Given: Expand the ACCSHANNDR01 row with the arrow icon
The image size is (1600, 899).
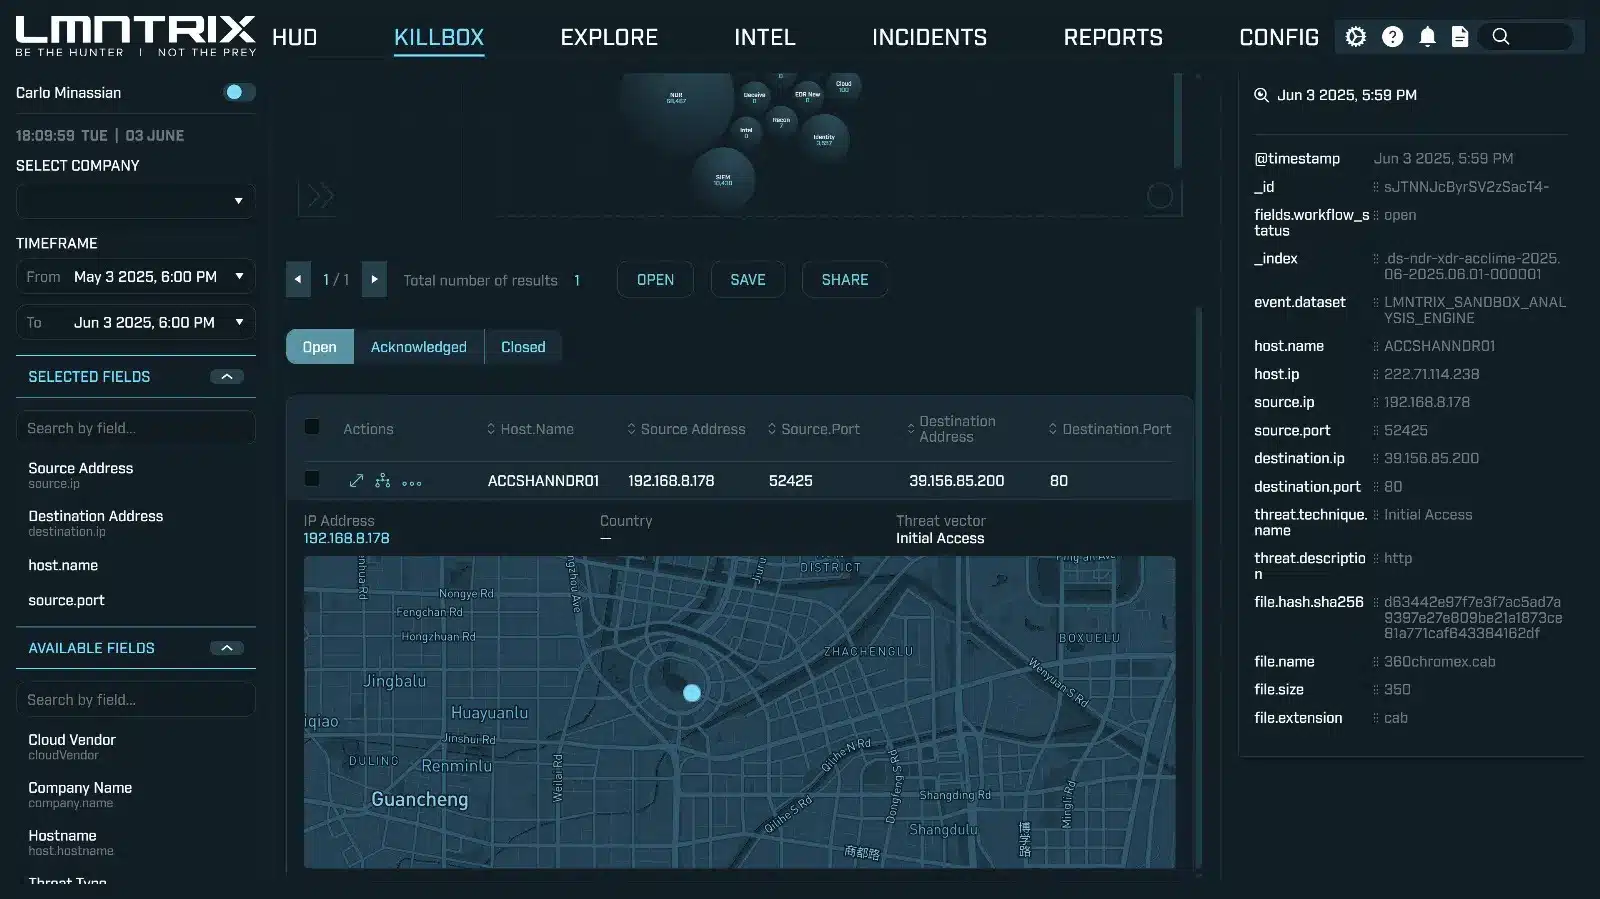Looking at the screenshot, I should point(356,481).
